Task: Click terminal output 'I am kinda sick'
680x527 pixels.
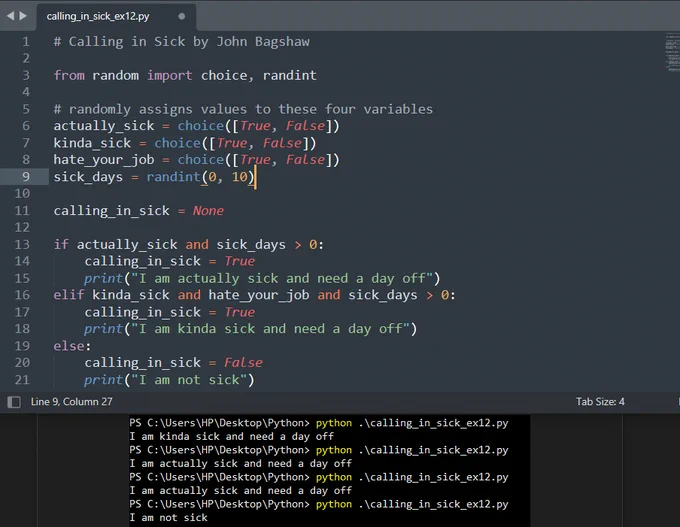Action: 232,436
